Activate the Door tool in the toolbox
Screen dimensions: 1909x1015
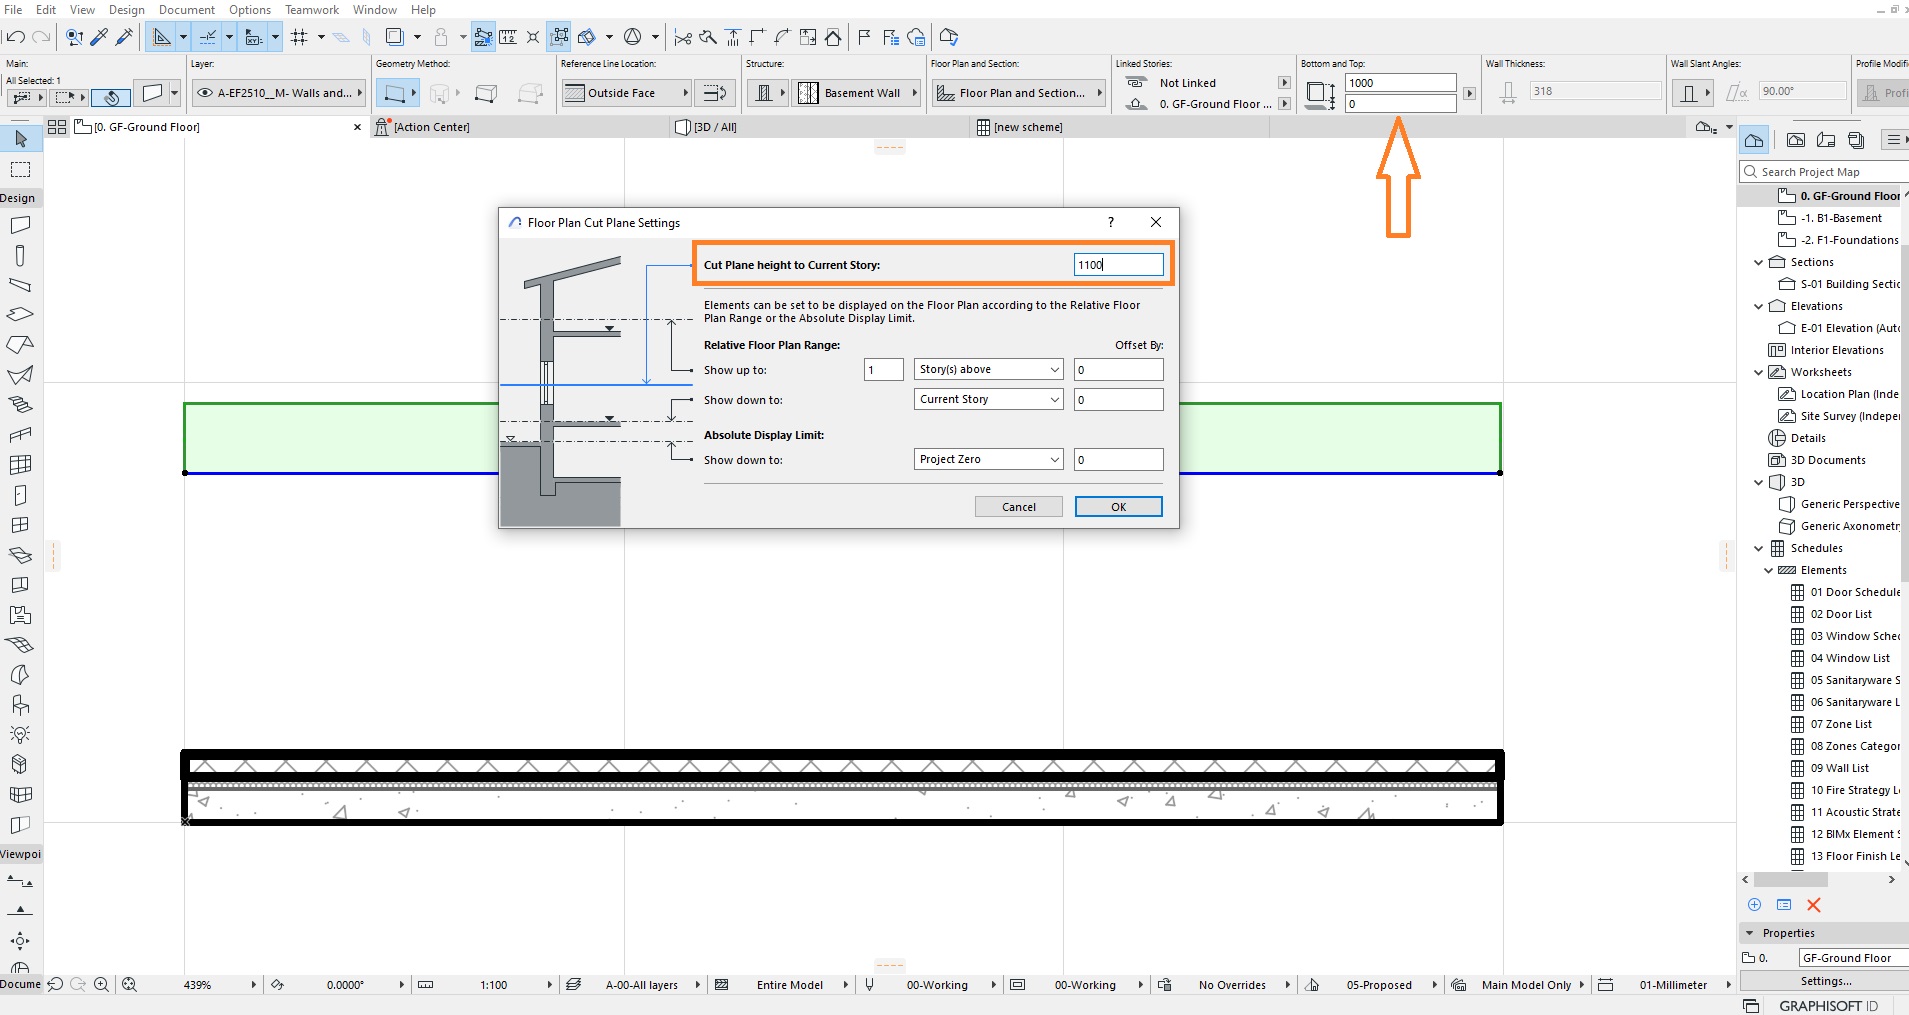pos(20,495)
